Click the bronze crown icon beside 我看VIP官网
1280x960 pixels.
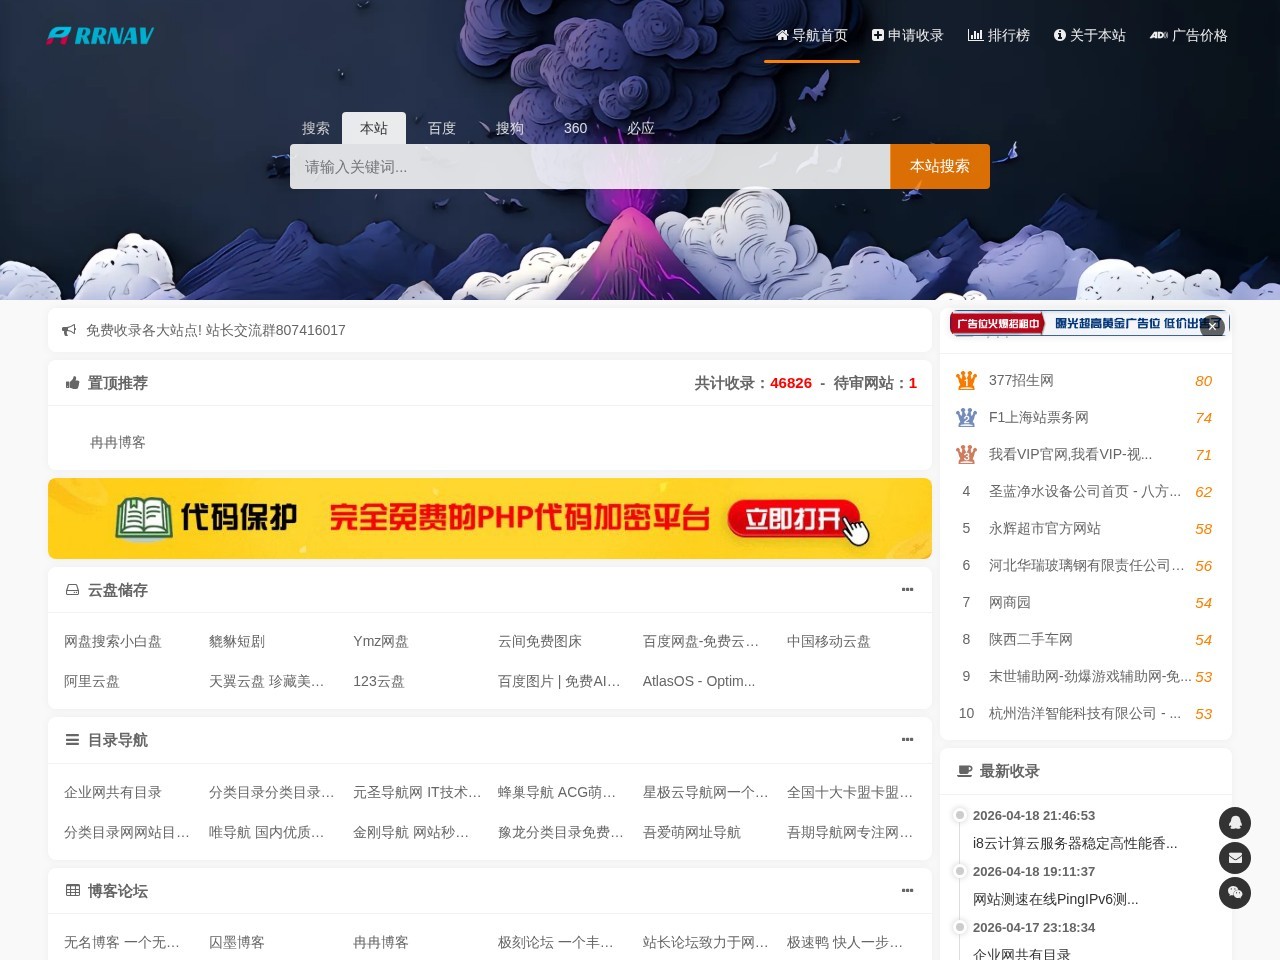click(966, 454)
